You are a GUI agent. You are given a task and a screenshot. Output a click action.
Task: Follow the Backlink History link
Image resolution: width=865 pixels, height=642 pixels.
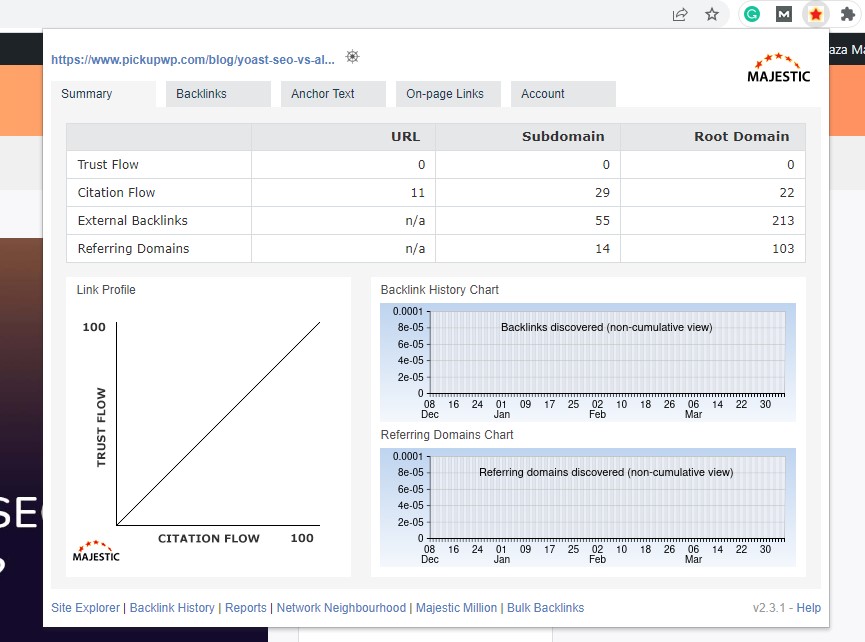(x=172, y=608)
